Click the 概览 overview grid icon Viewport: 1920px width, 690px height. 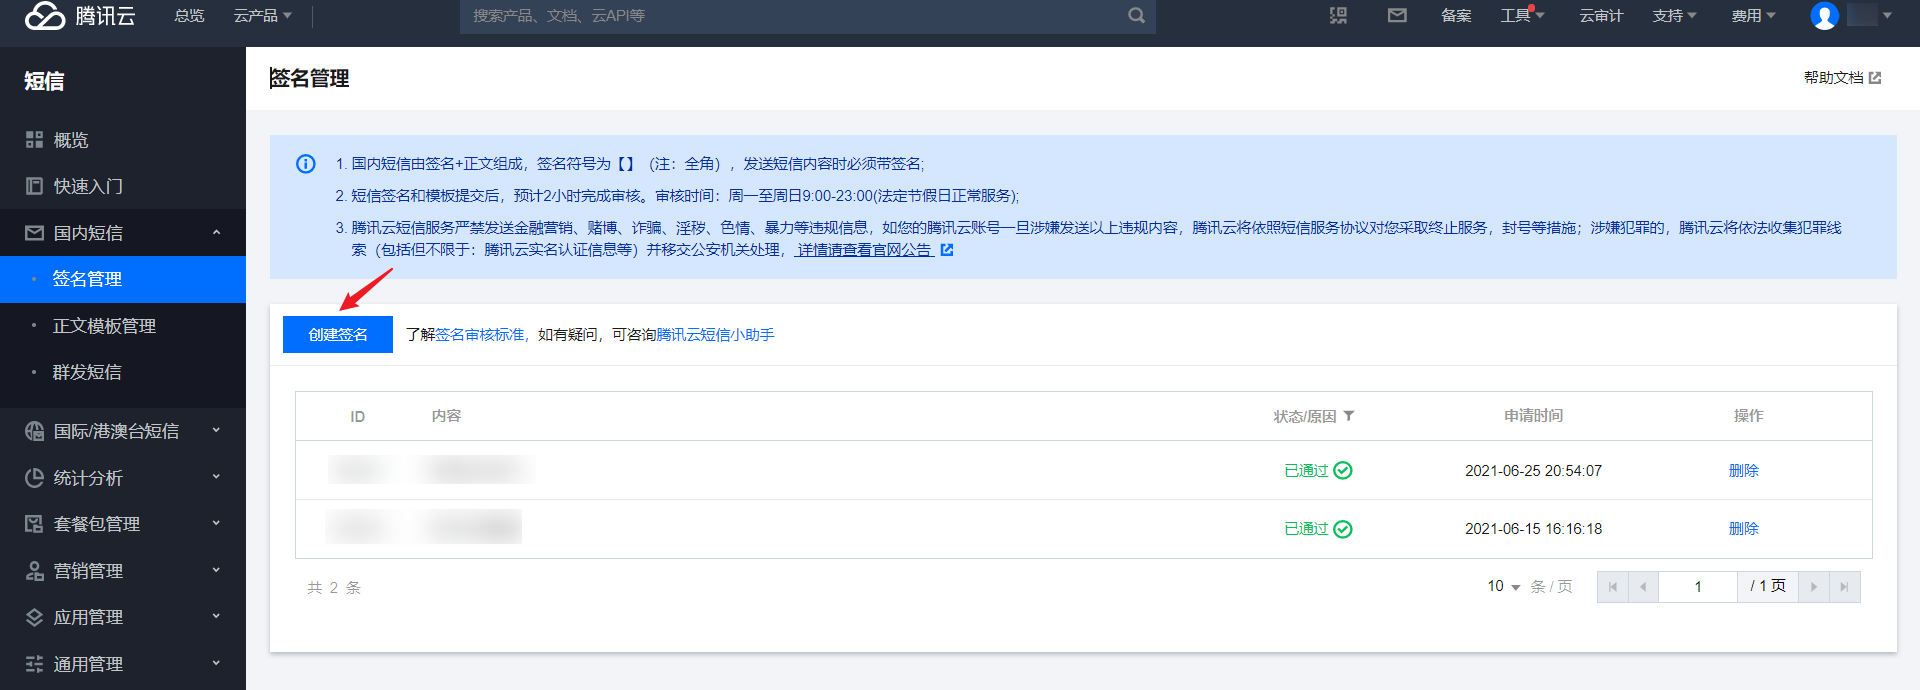(34, 140)
